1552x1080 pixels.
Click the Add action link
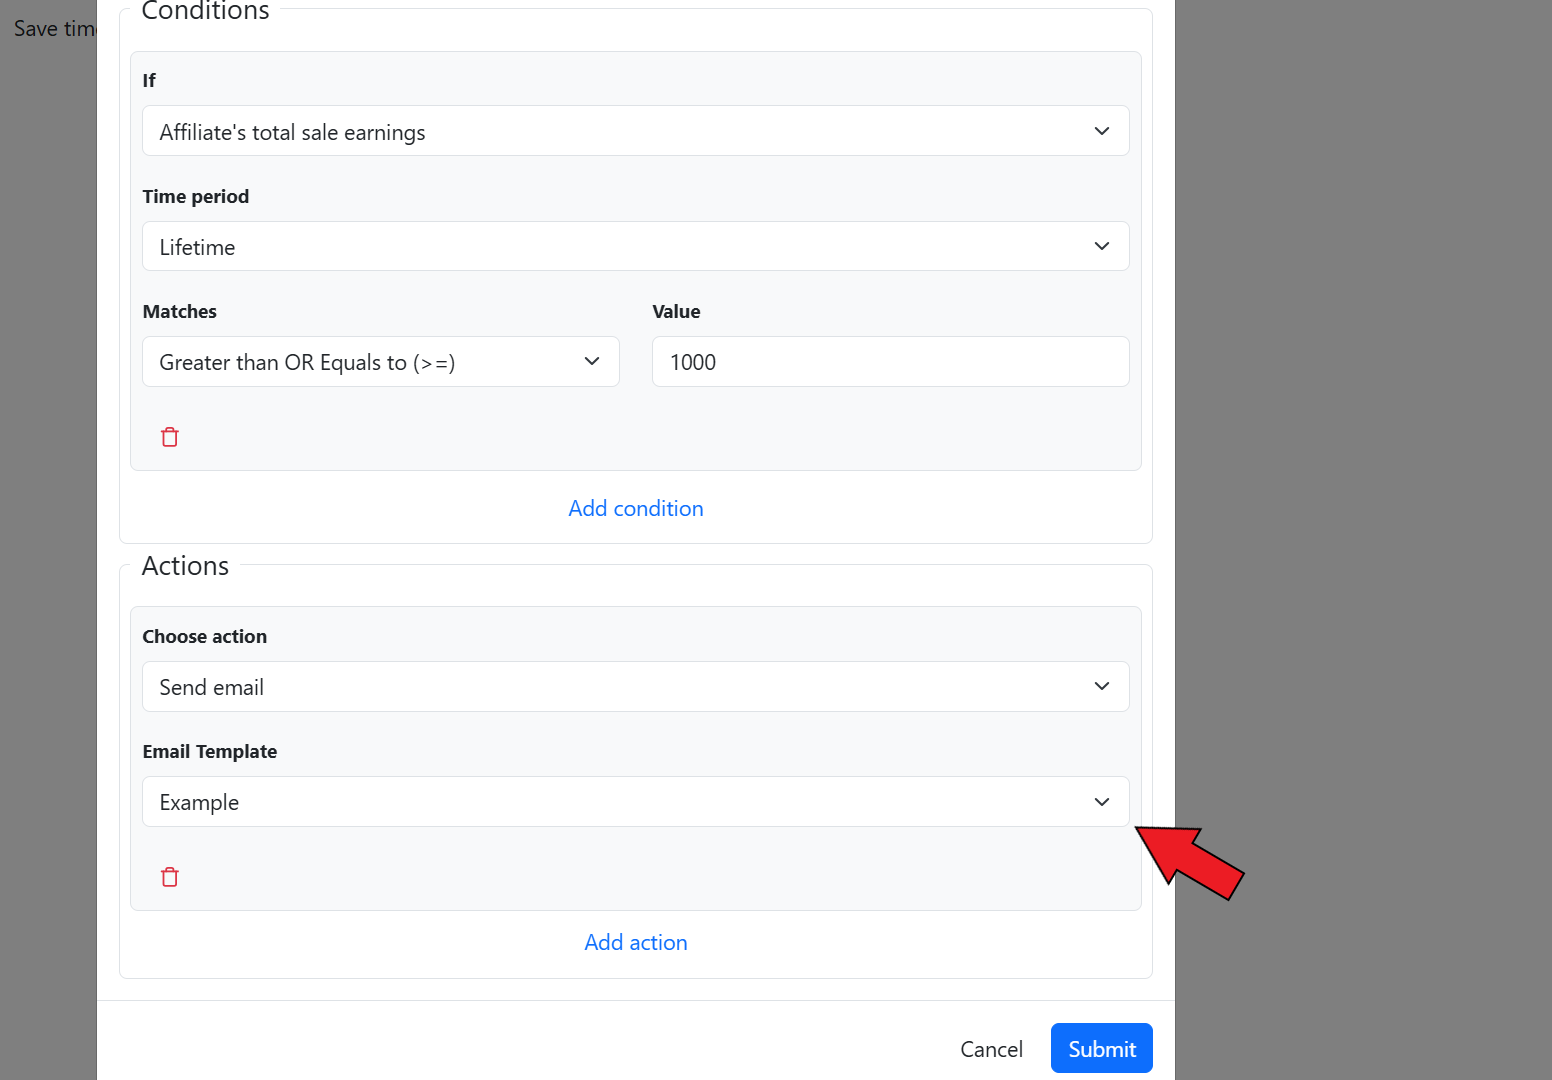click(x=636, y=942)
